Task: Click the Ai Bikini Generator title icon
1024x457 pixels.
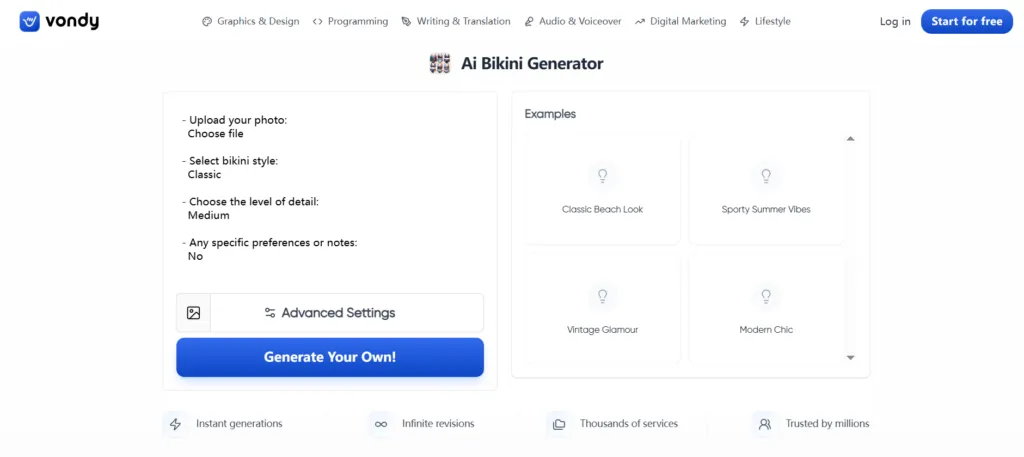Action: pyautogui.click(x=440, y=63)
